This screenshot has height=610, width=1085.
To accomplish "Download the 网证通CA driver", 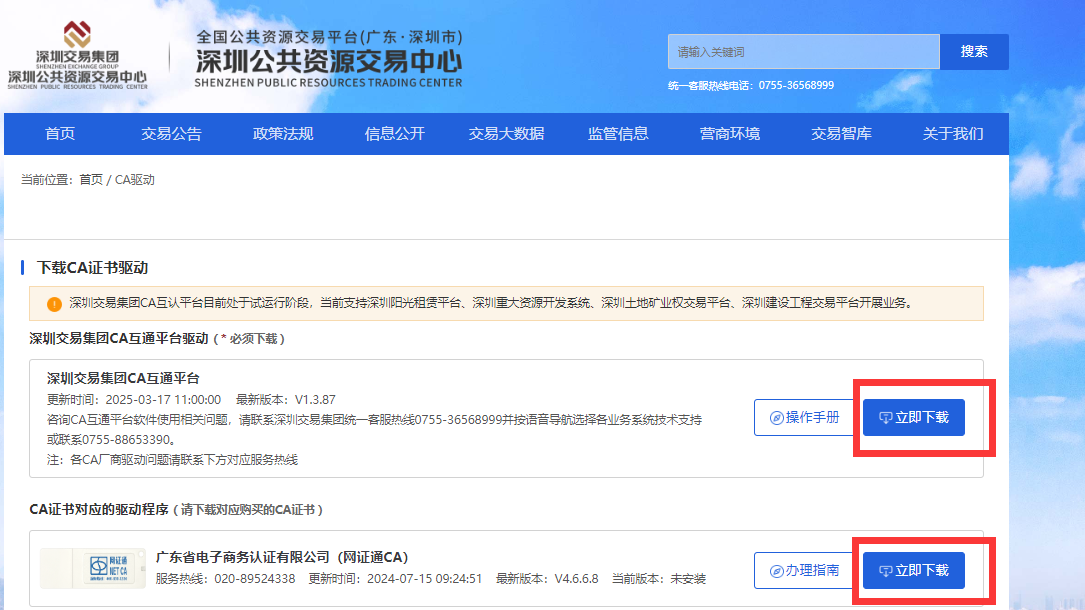I will (913, 570).
